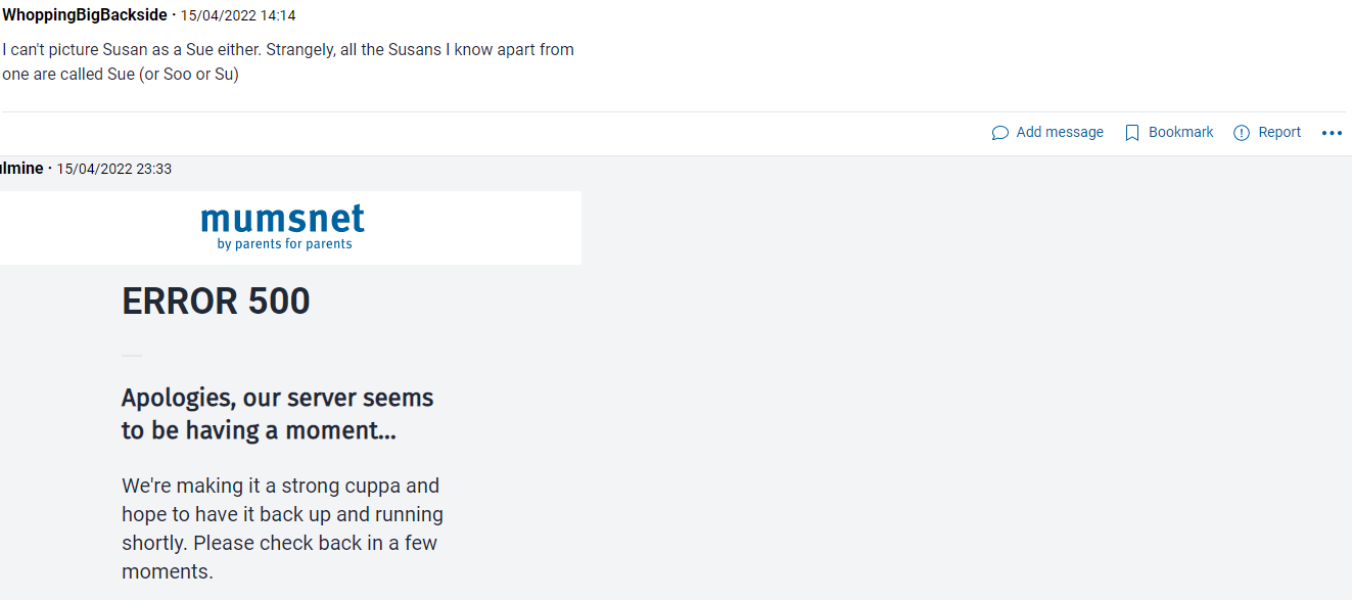Click the 'to be having a moment...' line
This screenshot has width=1352, height=600.
[x=258, y=431]
